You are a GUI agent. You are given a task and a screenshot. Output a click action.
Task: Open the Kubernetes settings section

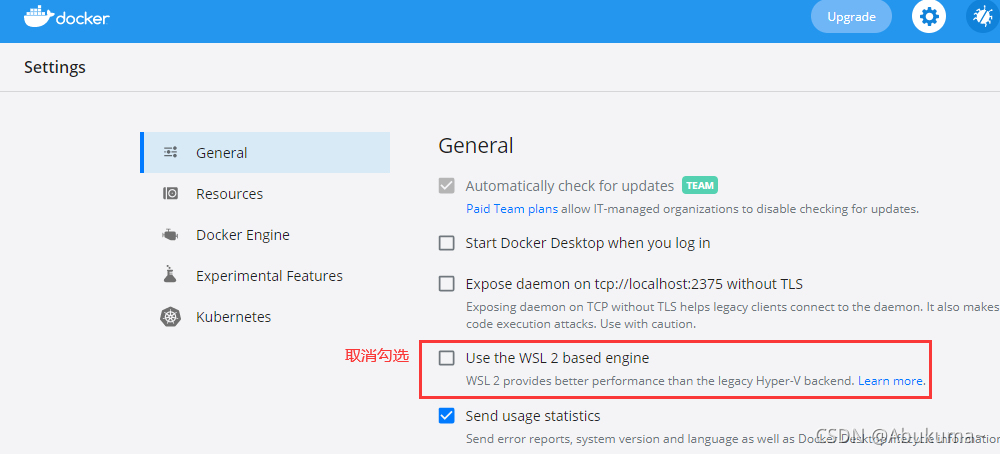(x=265, y=316)
